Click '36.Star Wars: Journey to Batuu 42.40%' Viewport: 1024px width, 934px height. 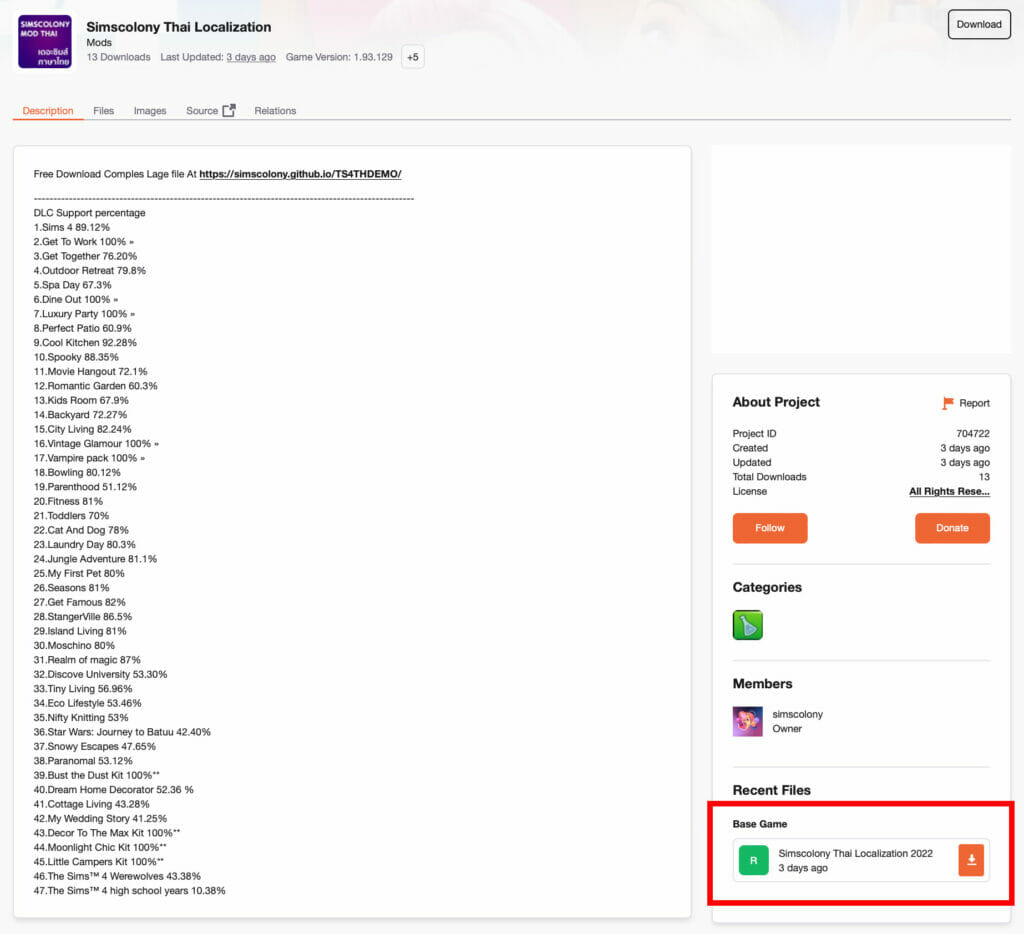point(122,732)
